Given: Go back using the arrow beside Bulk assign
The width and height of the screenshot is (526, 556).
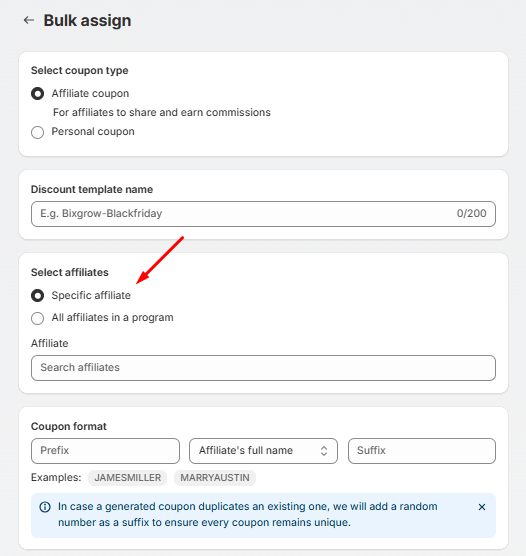Looking at the screenshot, I should coord(29,20).
